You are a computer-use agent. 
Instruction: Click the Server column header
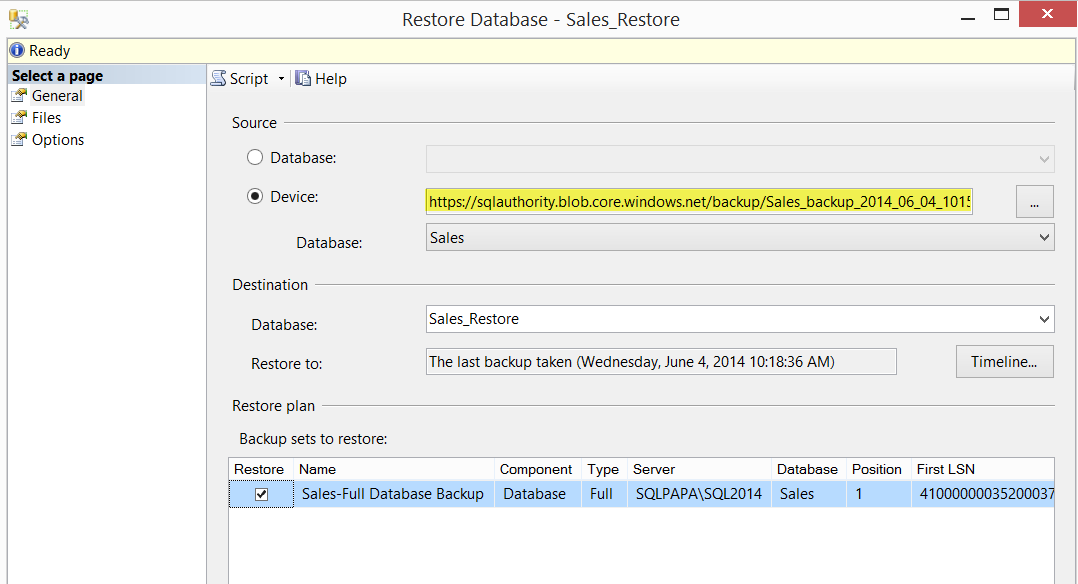point(699,469)
